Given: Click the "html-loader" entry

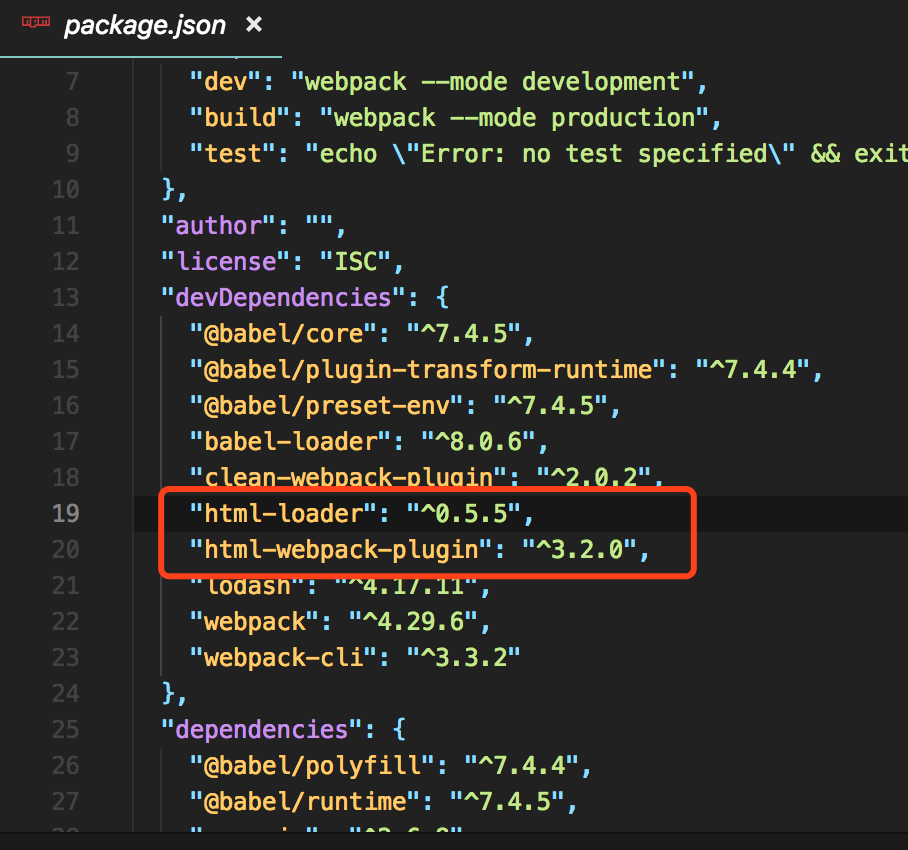Looking at the screenshot, I should pos(284,514).
